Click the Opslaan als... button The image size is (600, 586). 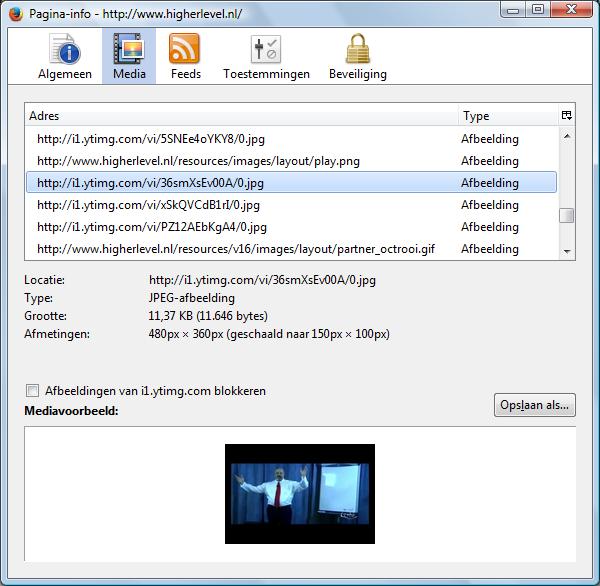point(535,405)
